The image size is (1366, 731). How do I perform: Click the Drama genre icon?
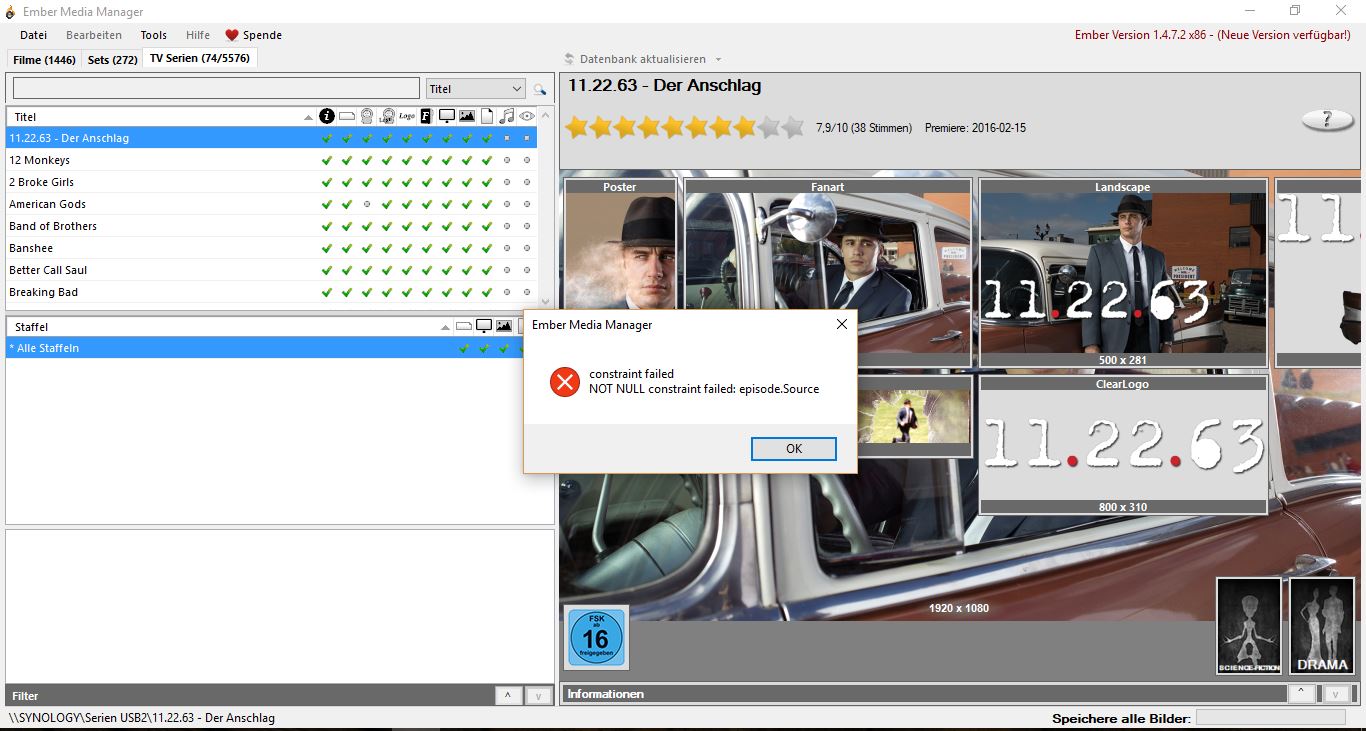tap(1322, 626)
